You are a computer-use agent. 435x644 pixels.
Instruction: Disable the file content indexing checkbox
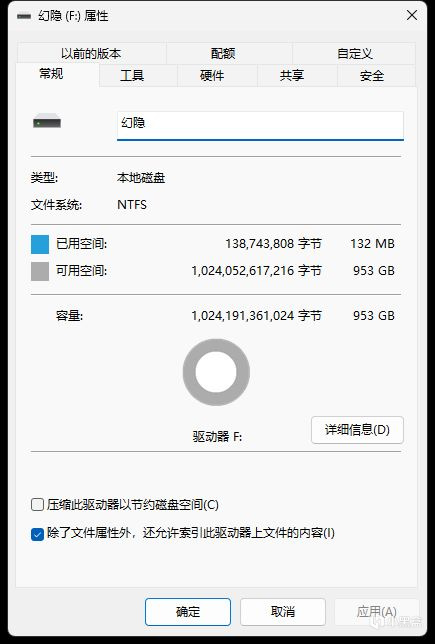pyautogui.click(x=37, y=534)
